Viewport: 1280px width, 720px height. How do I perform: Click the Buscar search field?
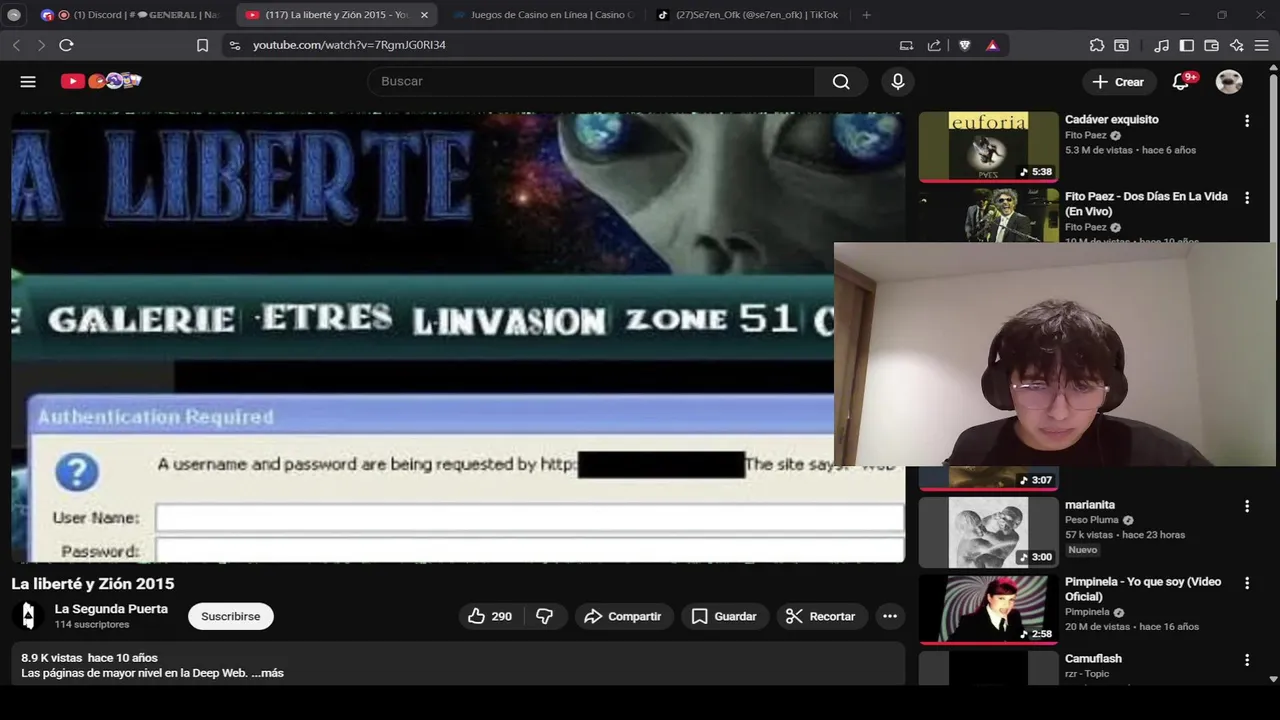[x=591, y=82]
